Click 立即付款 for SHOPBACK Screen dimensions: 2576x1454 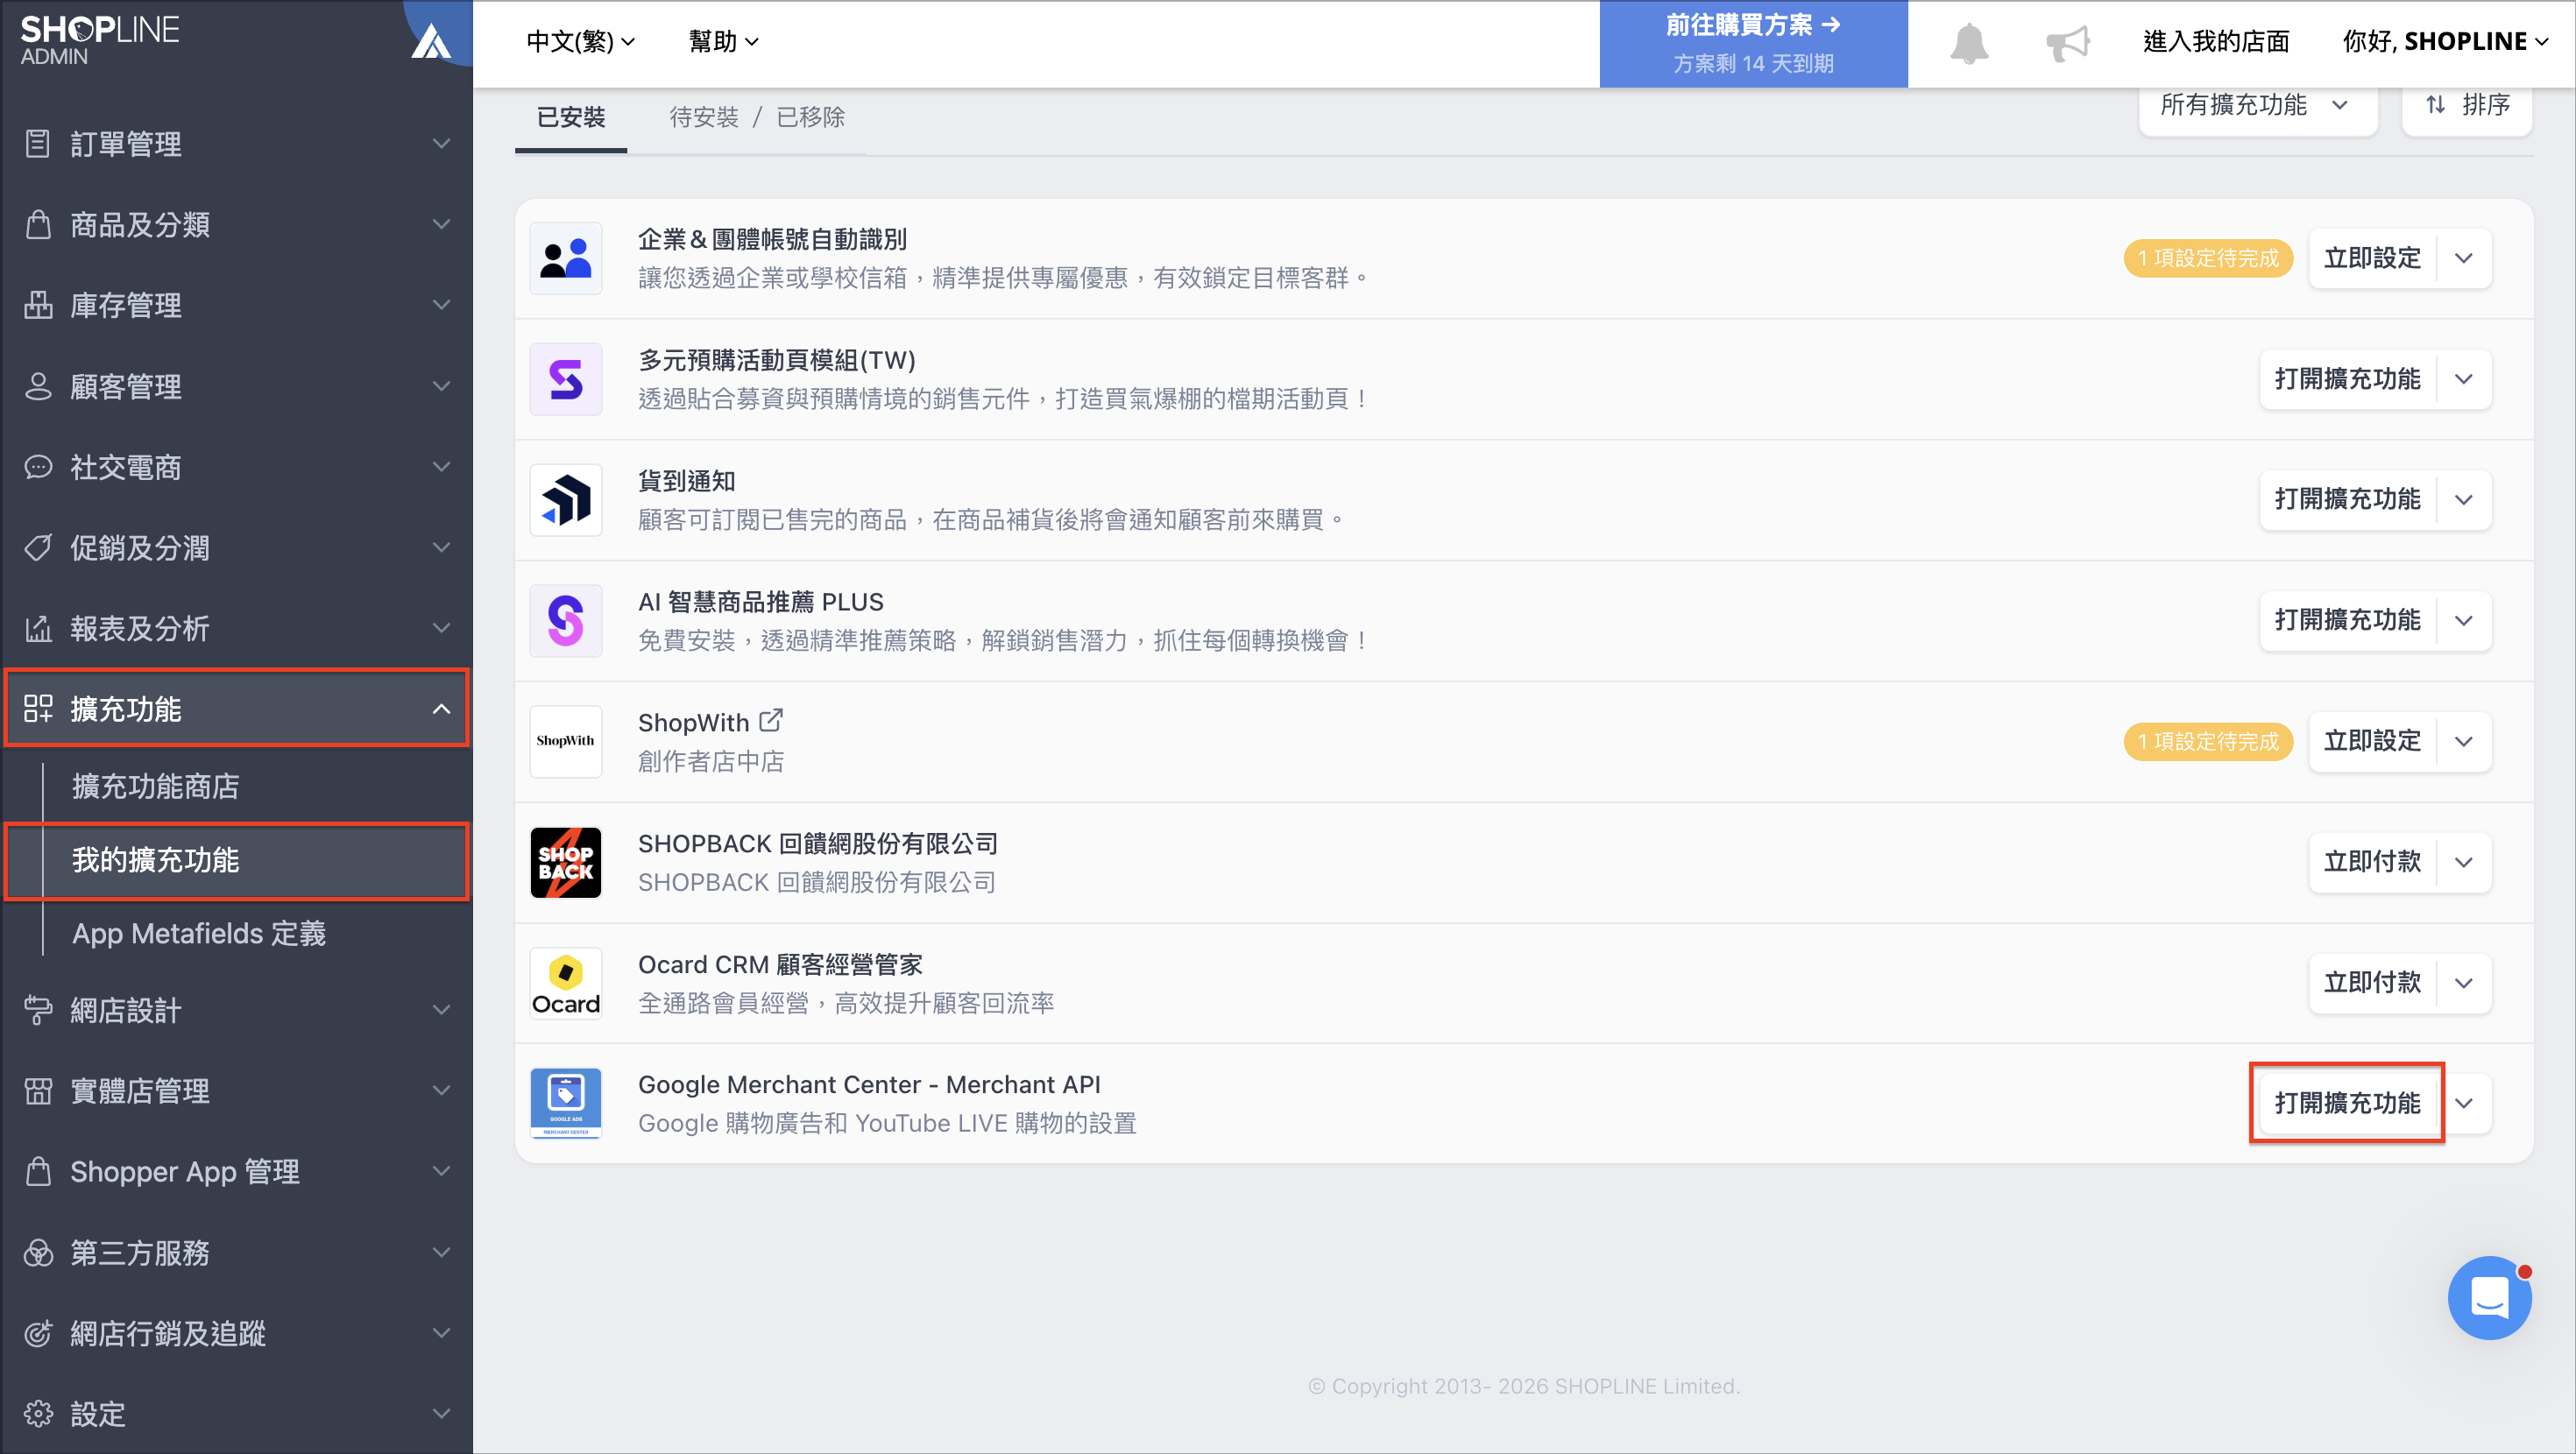coord(2372,861)
